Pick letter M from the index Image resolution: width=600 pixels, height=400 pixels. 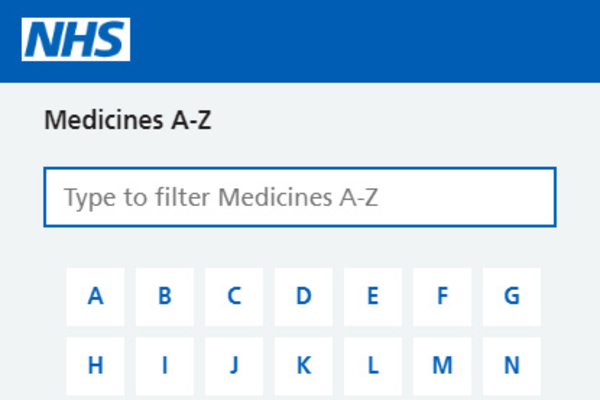442,366
